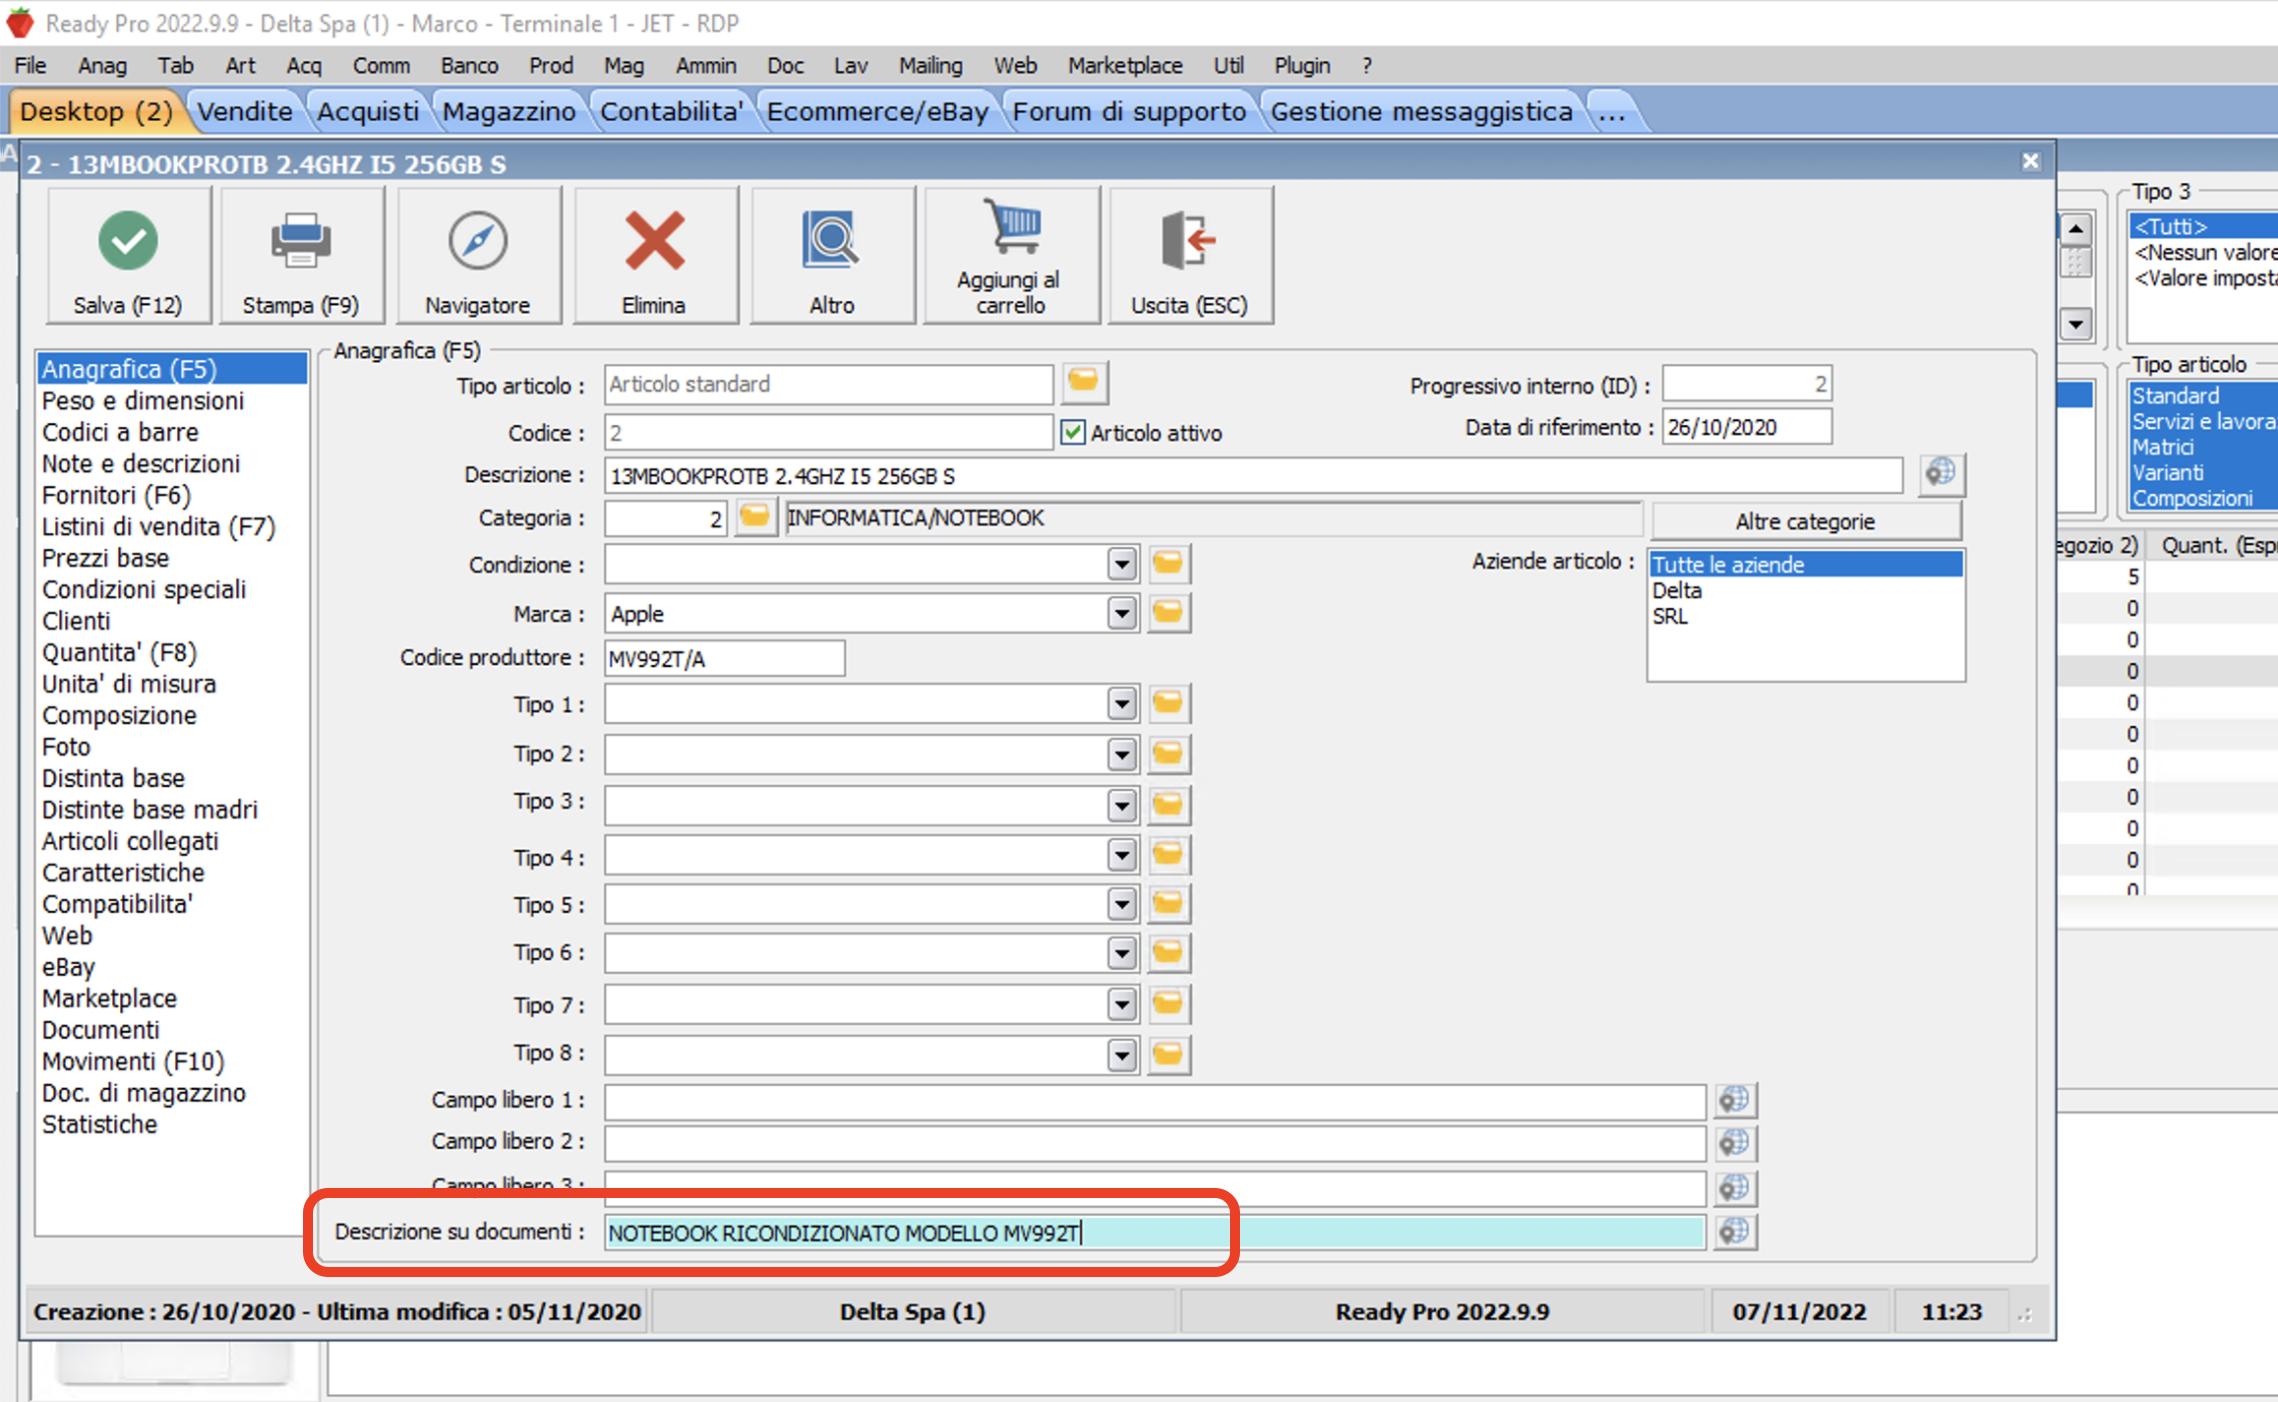Click Aggiungi al carrello cart icon
This screenshot has height=1402, width=2278.
1011,228
